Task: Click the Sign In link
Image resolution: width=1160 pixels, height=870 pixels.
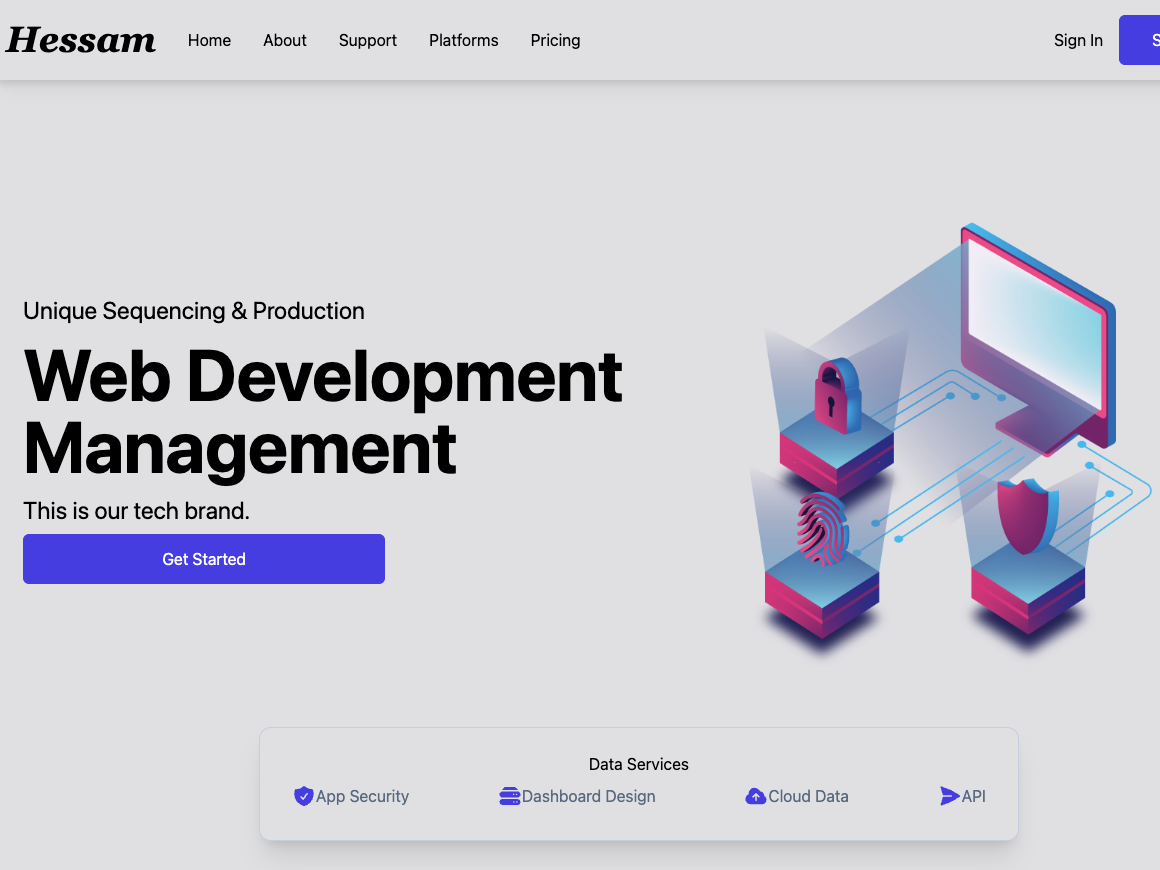Action: [1078, 40]
